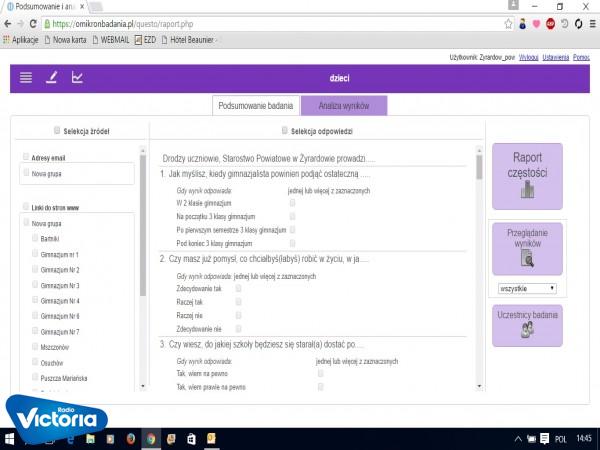Click the Wyloguj link
This screenshot has width=600, height=450.
point(529,59)
